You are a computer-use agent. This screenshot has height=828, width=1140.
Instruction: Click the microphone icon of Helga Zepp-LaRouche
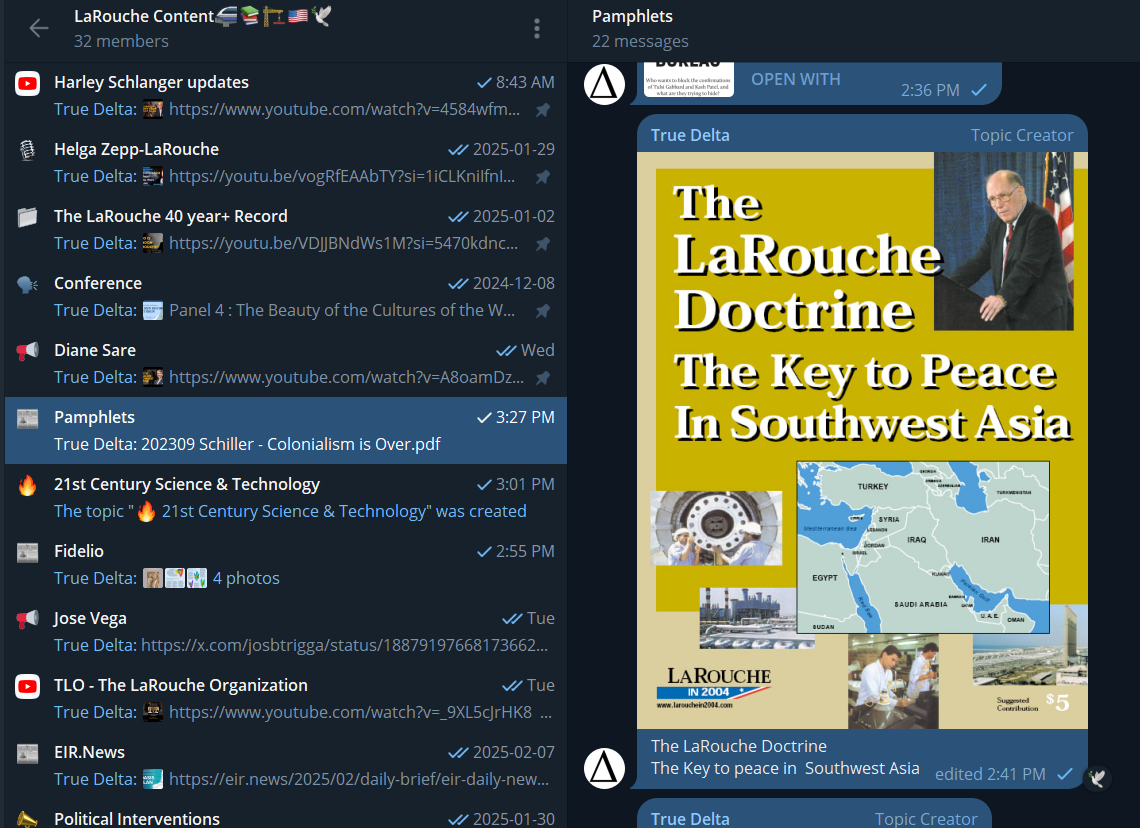(28, 150)
